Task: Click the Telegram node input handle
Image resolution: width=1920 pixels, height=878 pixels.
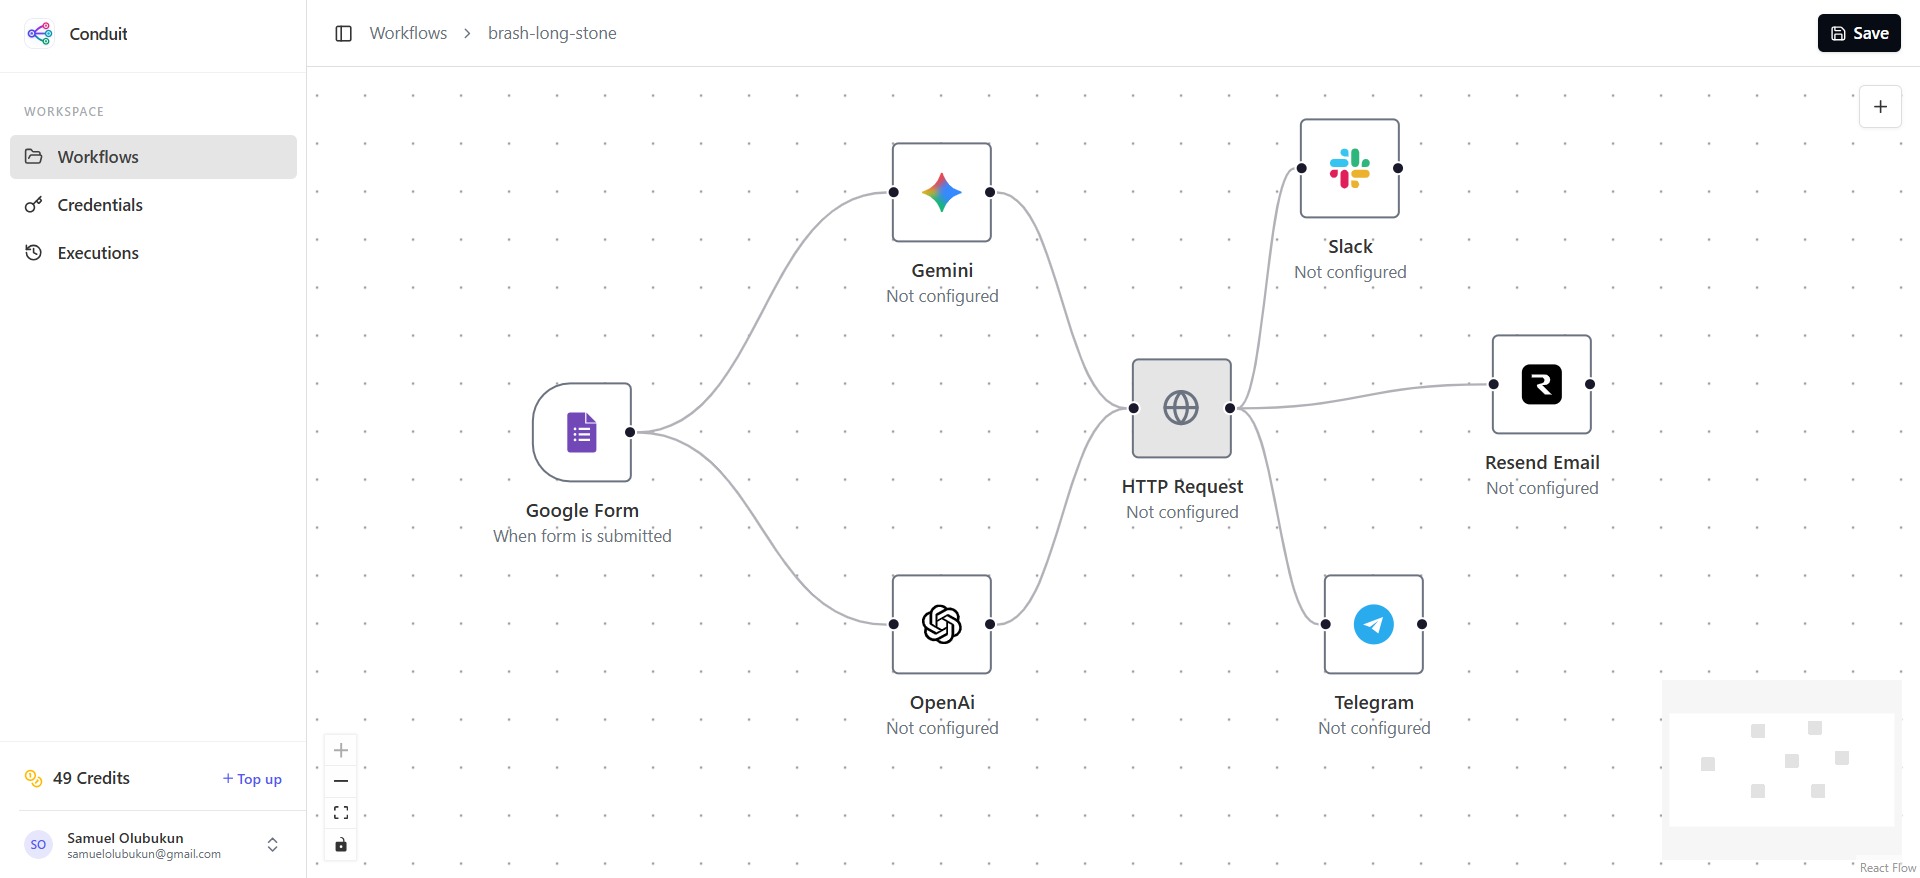Action: pyautogui.click(x=1326, y=624)
